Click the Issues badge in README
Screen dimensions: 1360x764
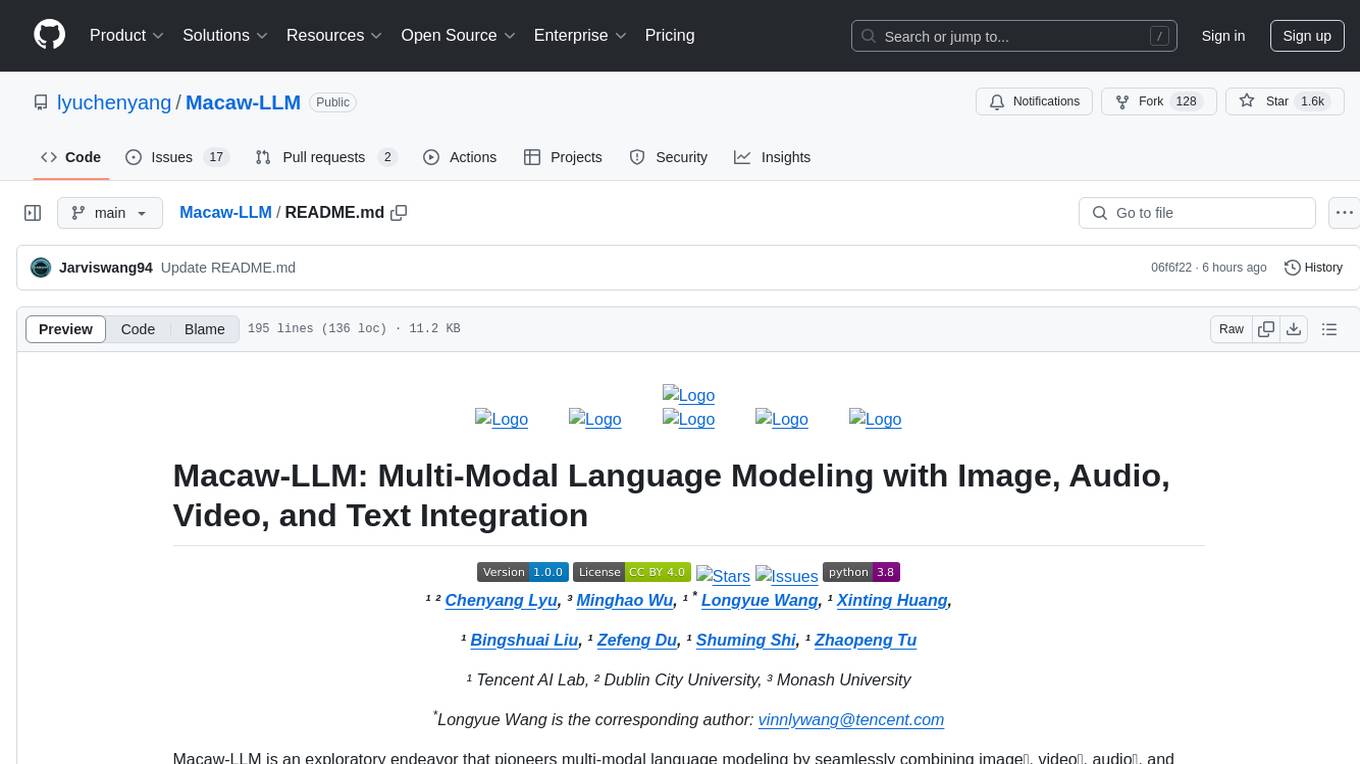[x=787, y=575]
